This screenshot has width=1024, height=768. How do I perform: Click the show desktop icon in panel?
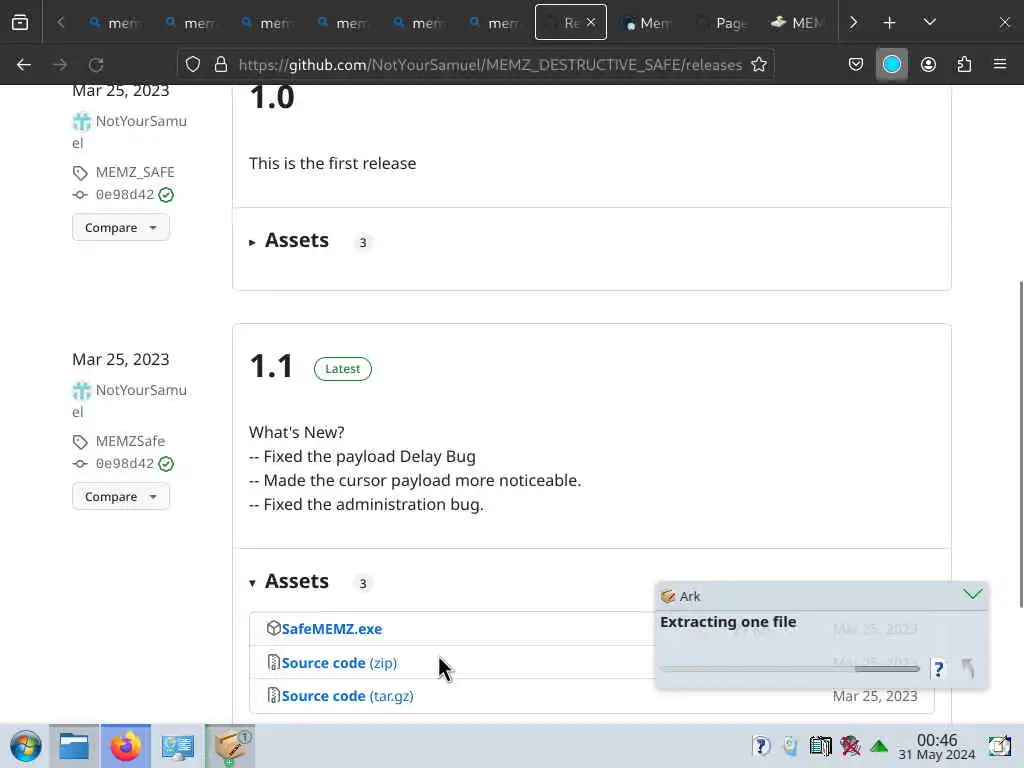(x=999, y=746)
